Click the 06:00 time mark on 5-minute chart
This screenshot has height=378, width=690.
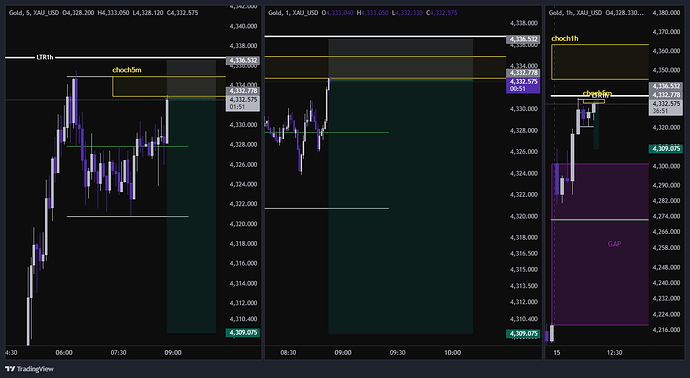pyautogui.click(x=64, y=352)
